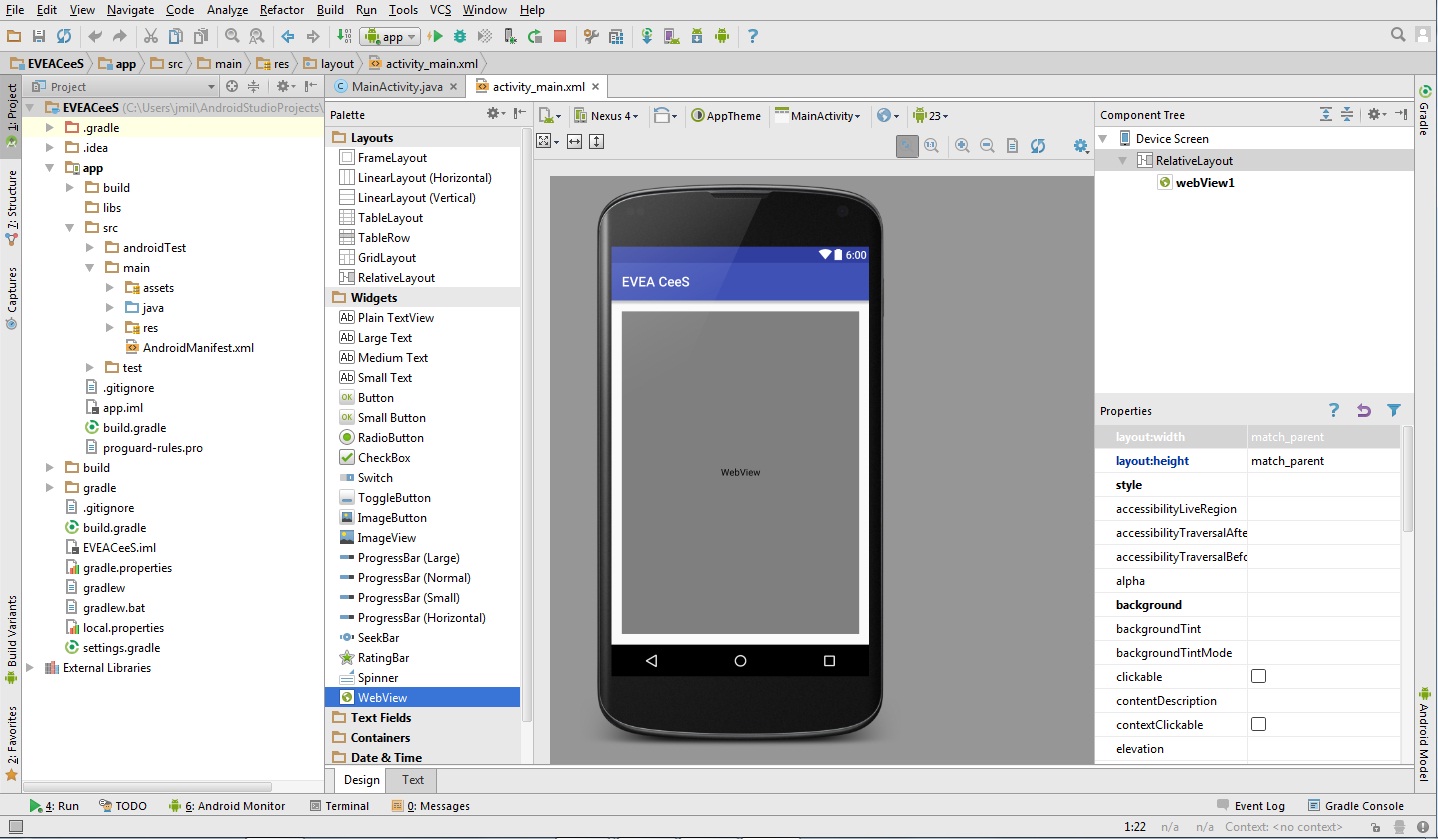The image size is (1438, 839).
Task: Click the properties filter funnel icon
Action: 1394,410
